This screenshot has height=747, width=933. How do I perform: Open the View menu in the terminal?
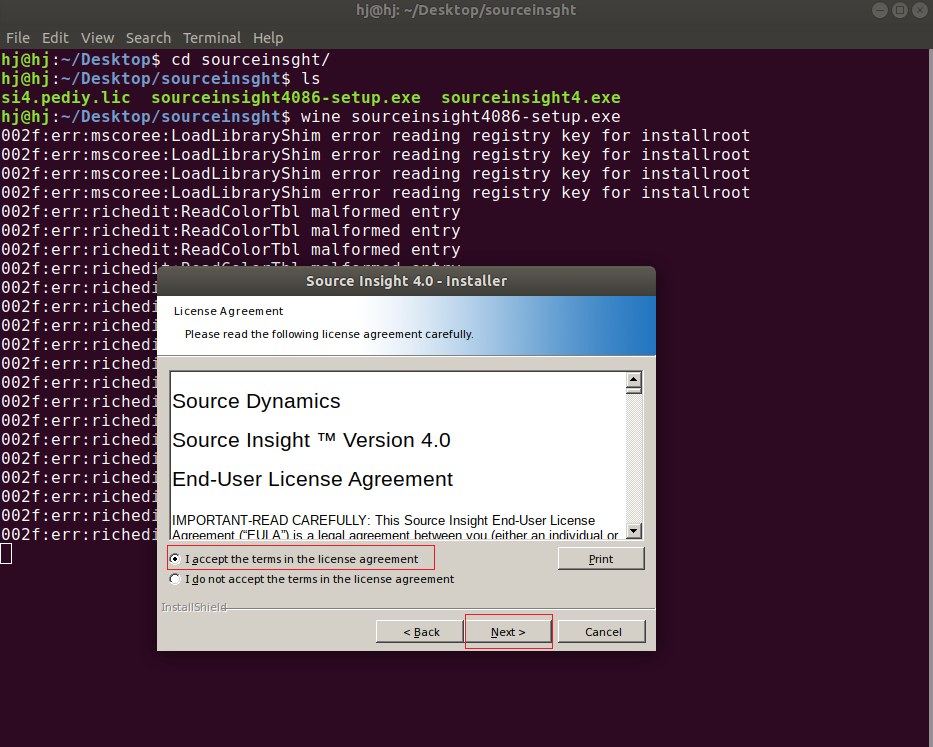tap(97, 37)
